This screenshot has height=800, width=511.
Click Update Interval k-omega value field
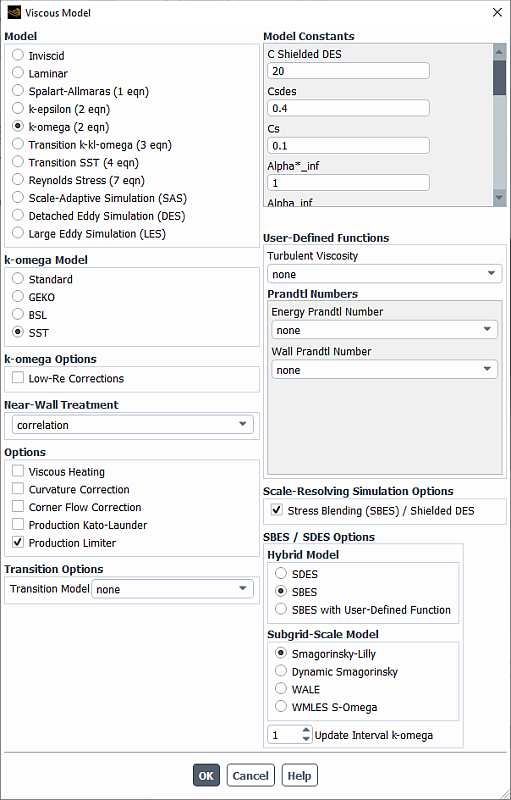pos(284,735)
